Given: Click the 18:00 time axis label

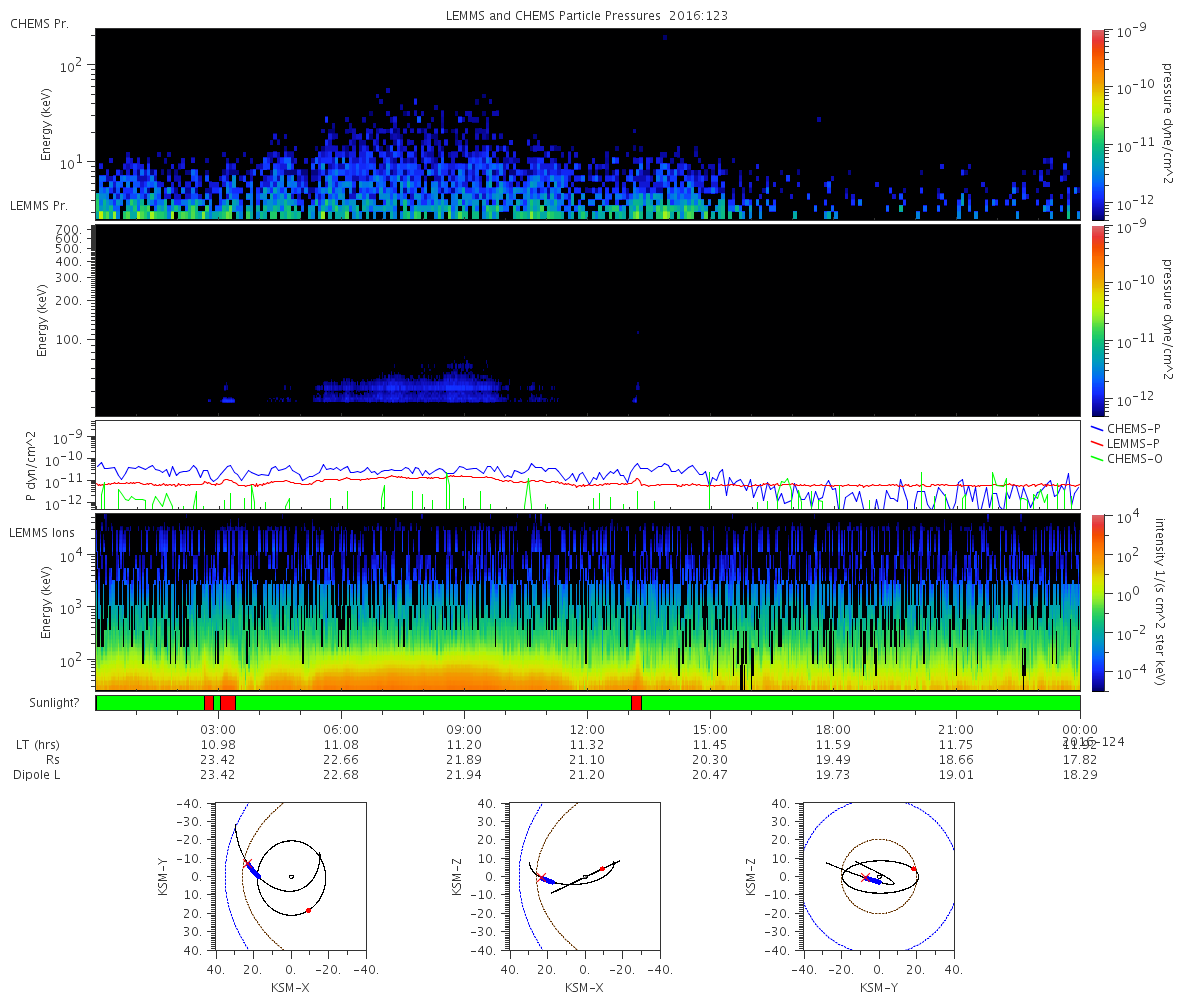Looking at the screenshot, I should [833, 729].
